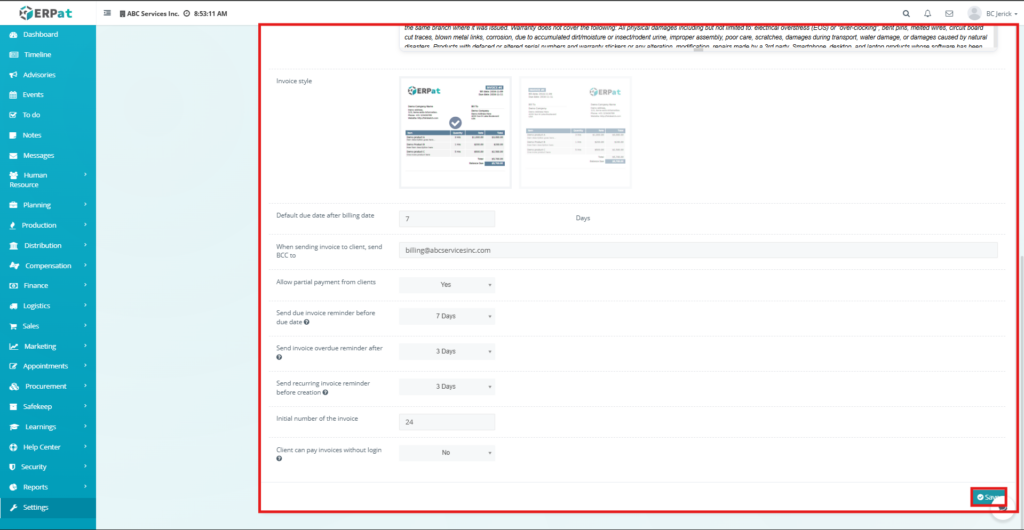Open recurring invoice reminder dropdown
Image resolution: width=1024 pixels, height=530 pixels.
click(447, 386)
